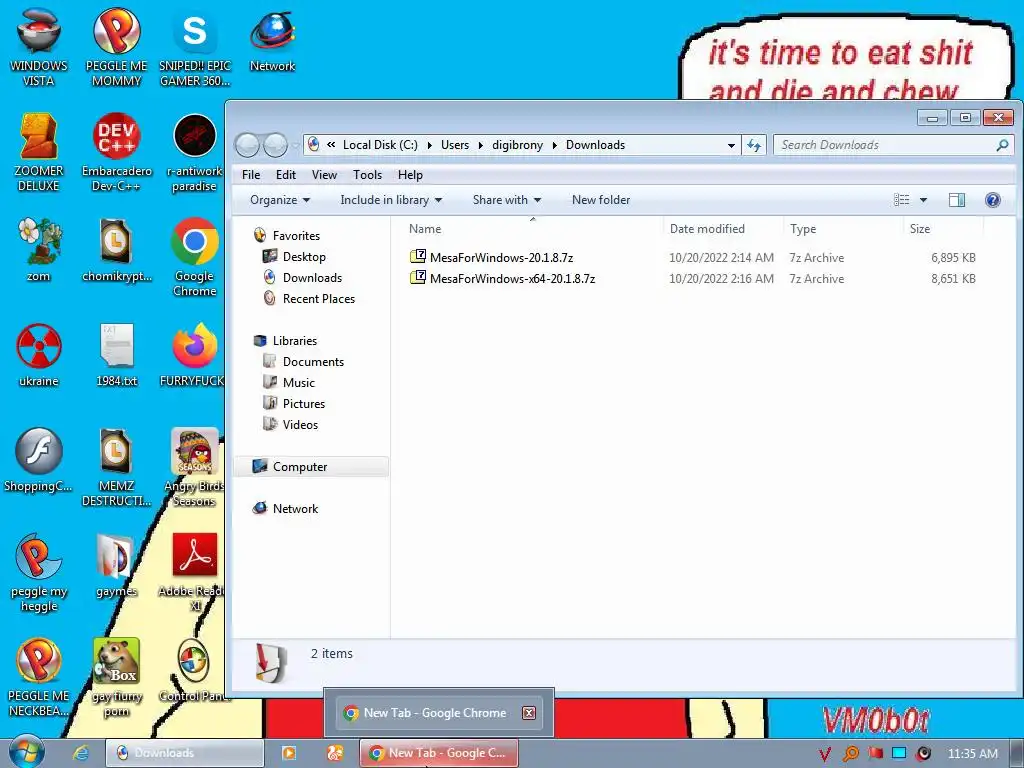Select the Skype-style SNIPED!! EPIC GAMER icon
The image size is (1024, 768).
tap(195, 47)
